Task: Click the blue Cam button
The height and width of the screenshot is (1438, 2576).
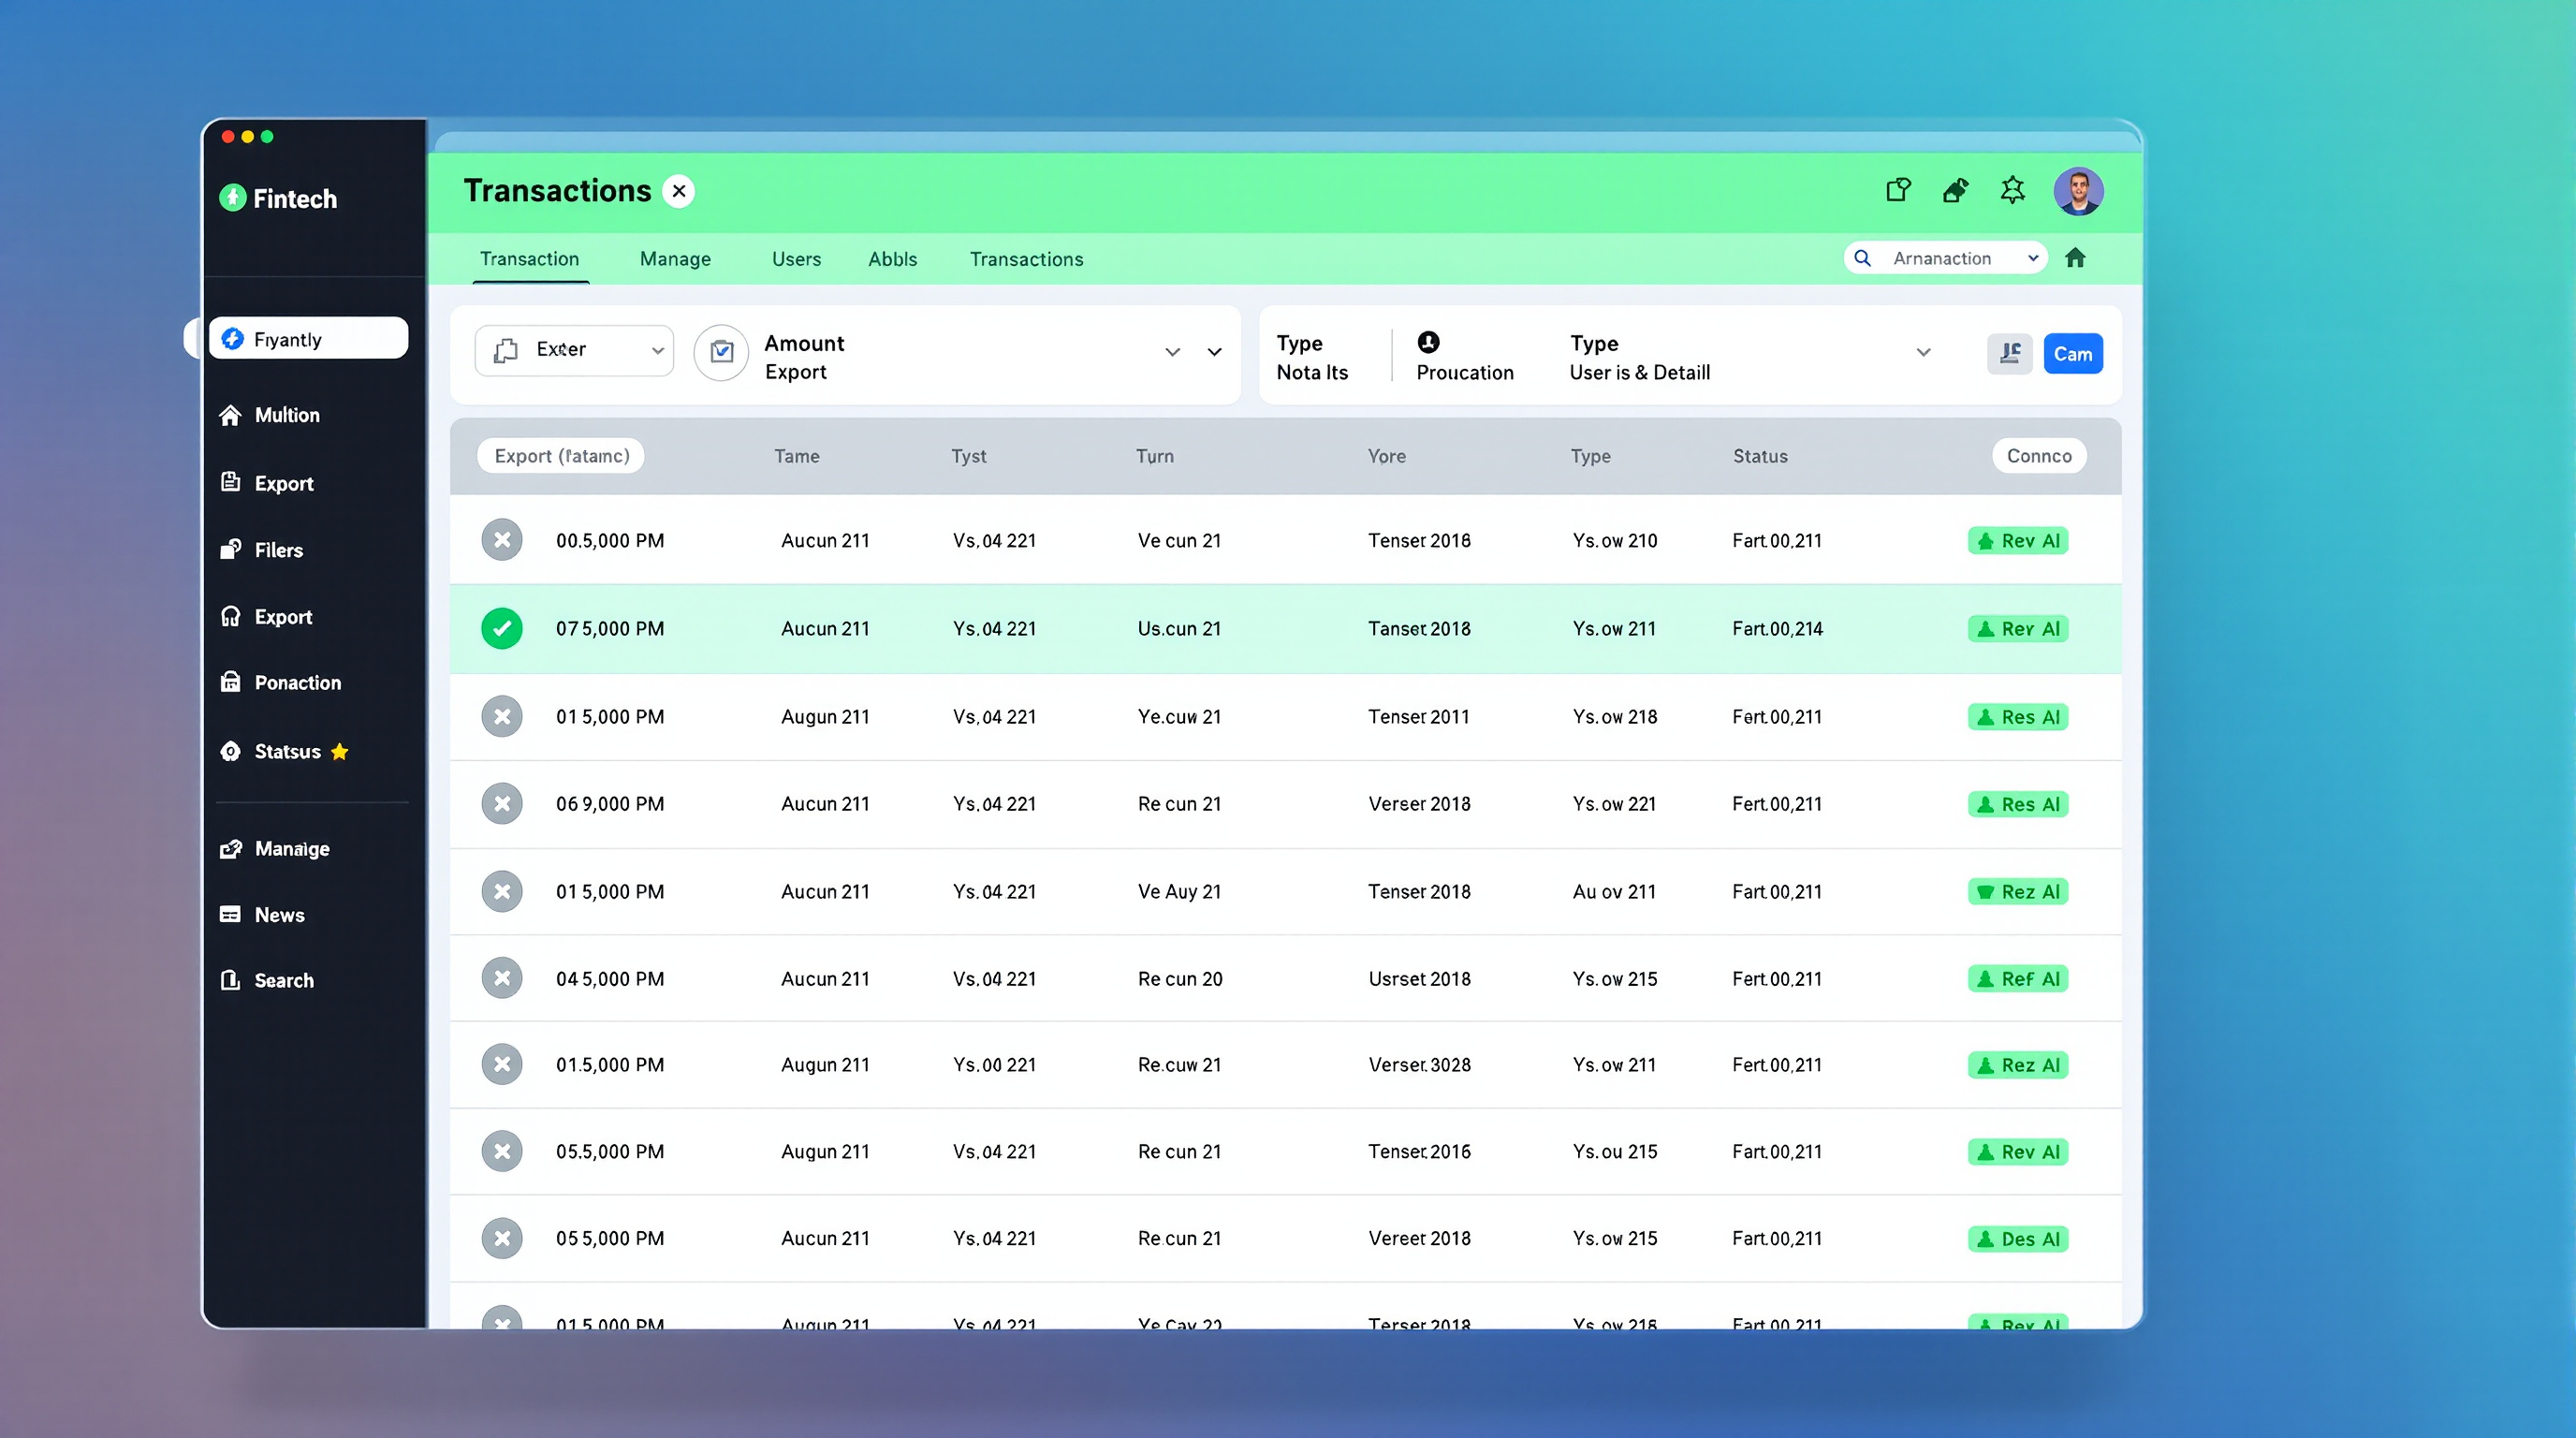Action: 2072,354
